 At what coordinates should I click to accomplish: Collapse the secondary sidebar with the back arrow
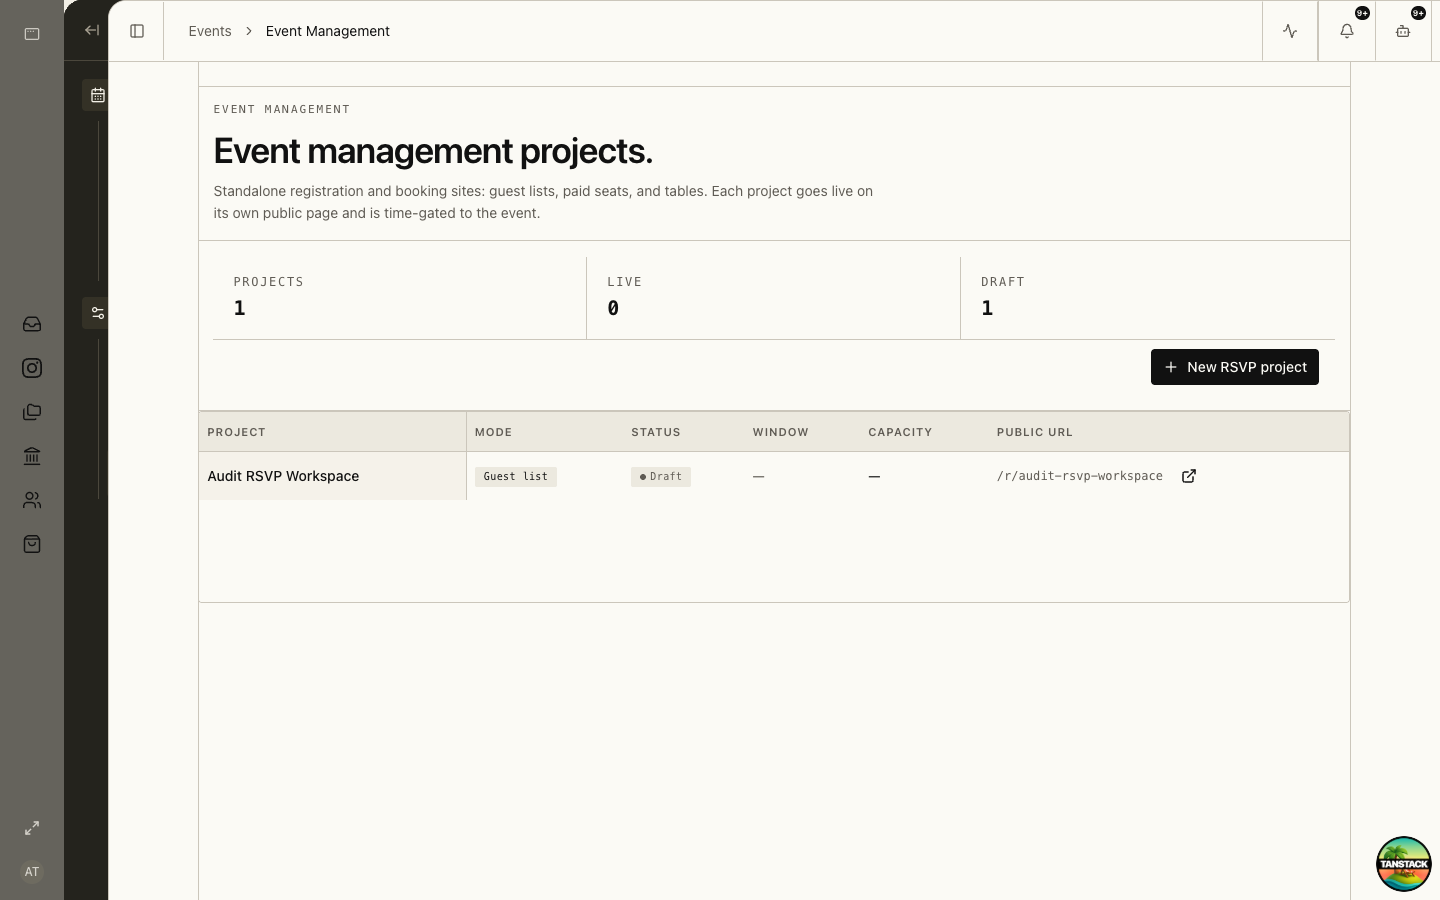point(92,30)
